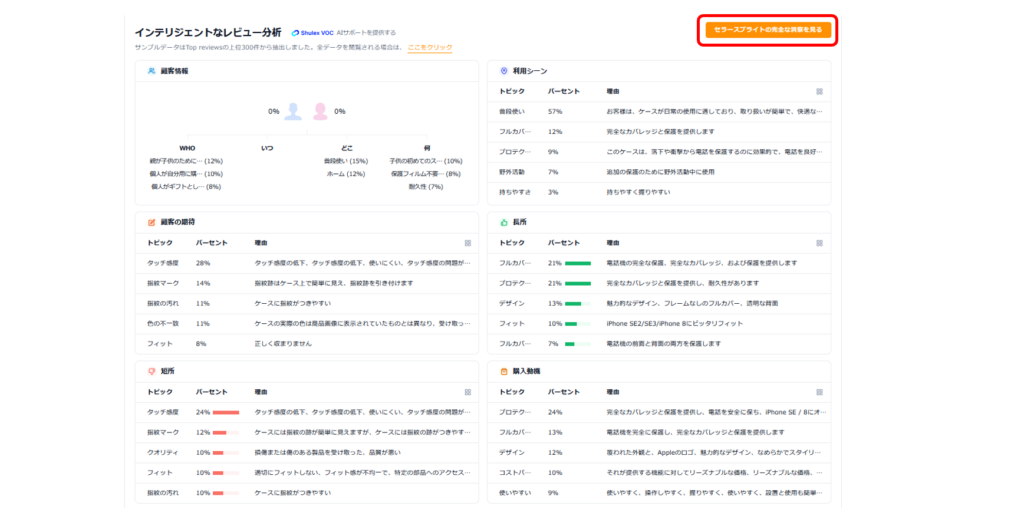Select the 普段使い 57% row in 利用シーン
The image size is (1024, 525).
[x=660, y=111]
